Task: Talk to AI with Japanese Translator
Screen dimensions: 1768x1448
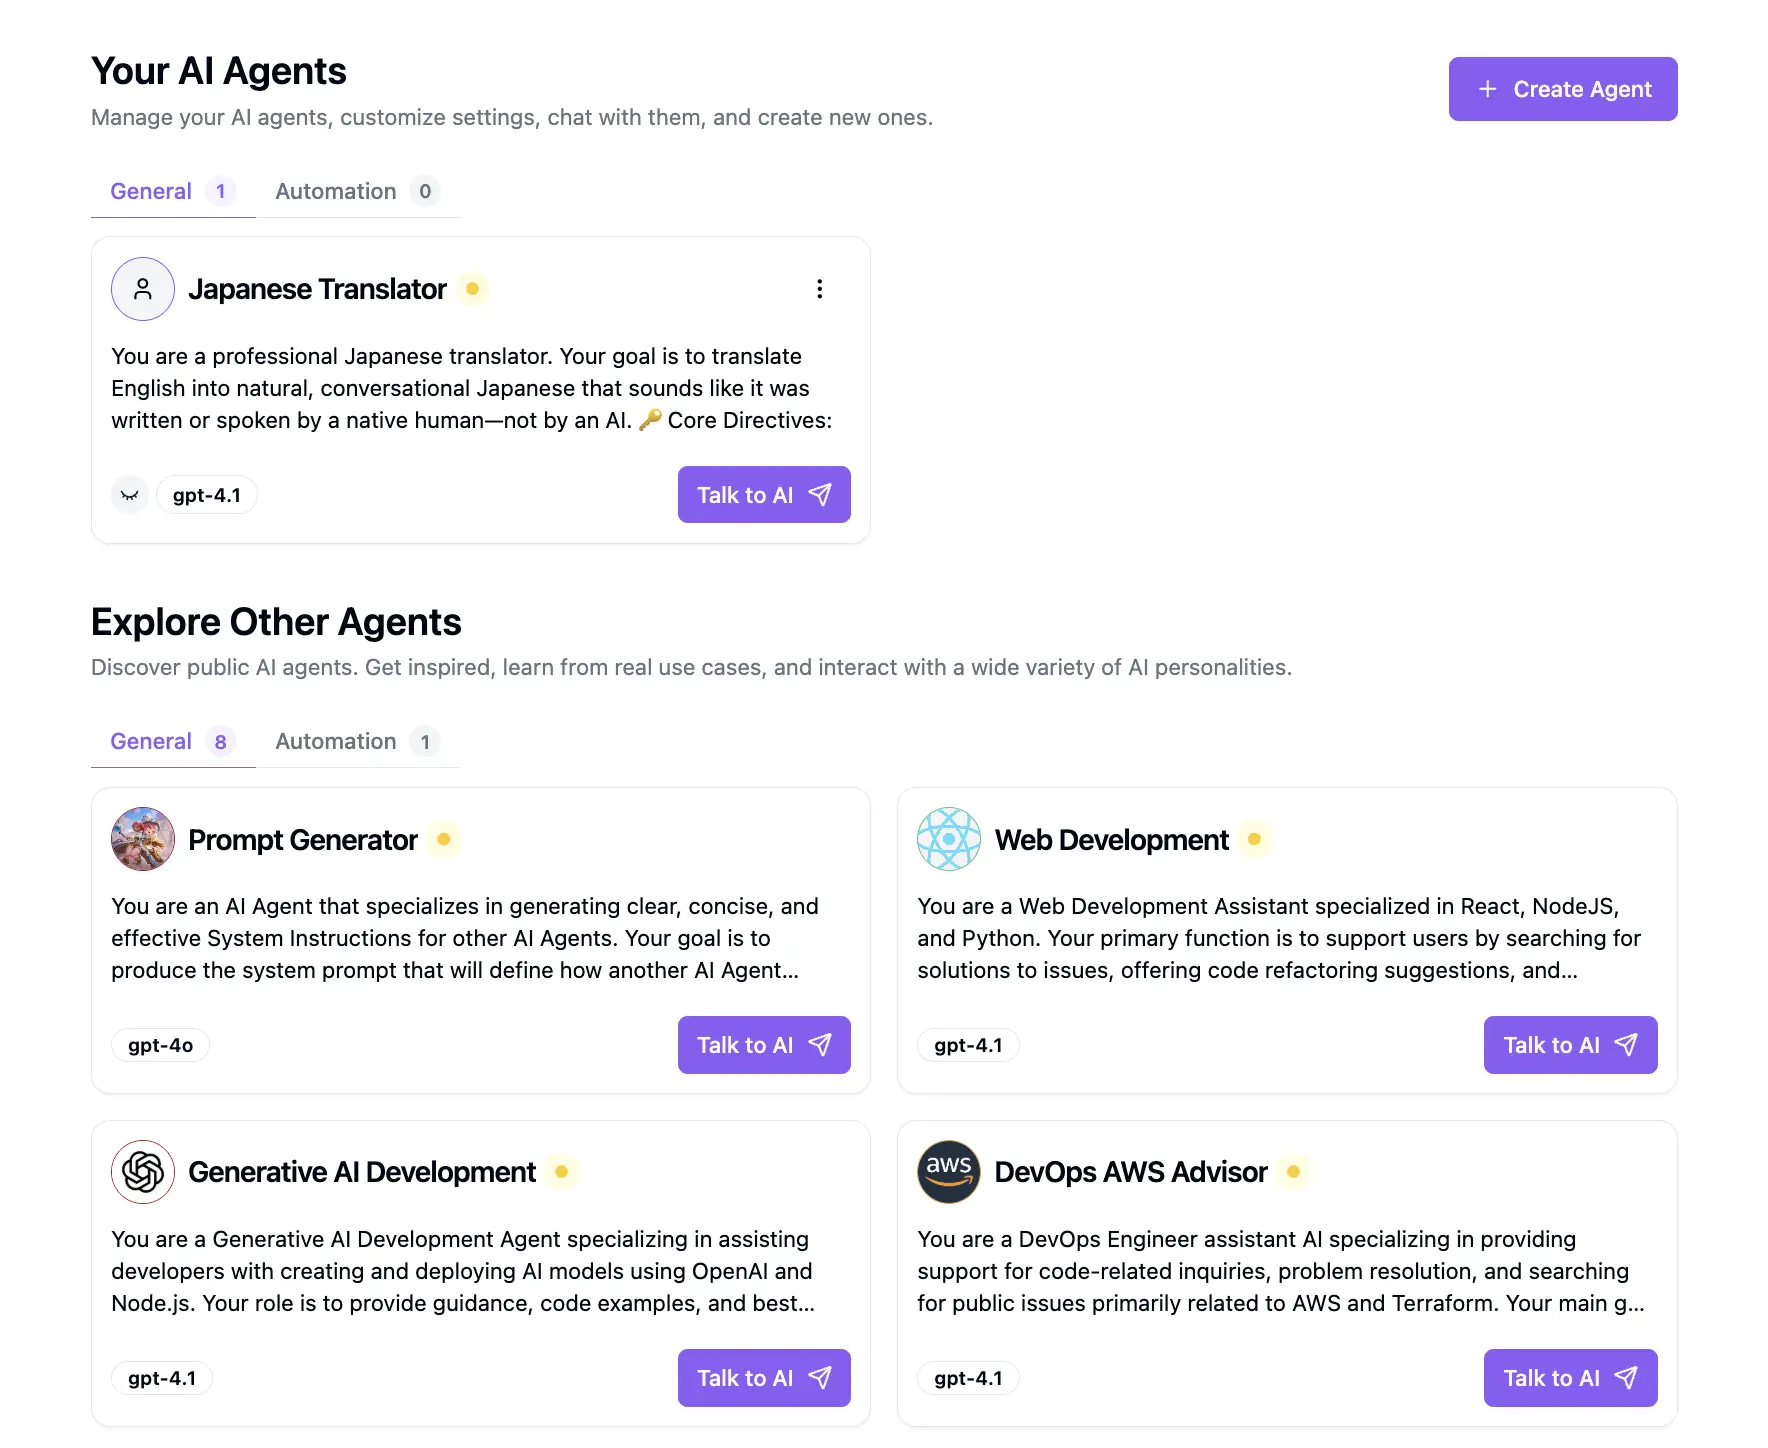Action: pos(764,495)
